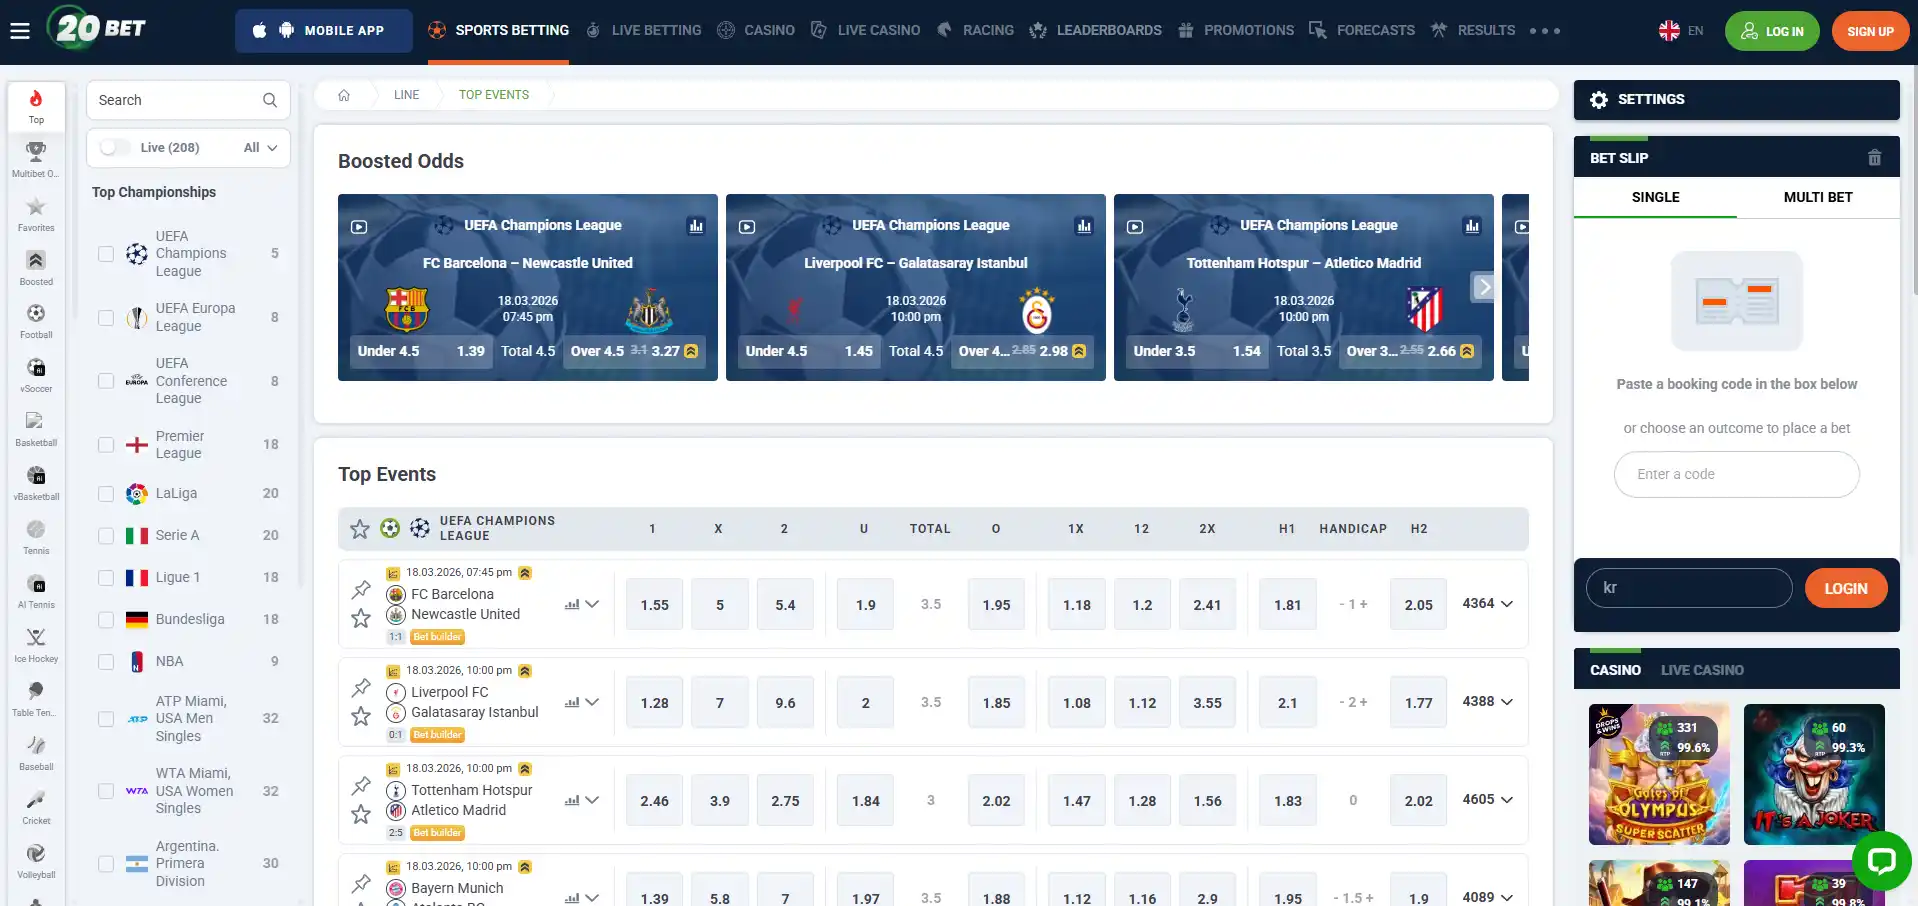This screenshot has height=906, width=1918.
Task: Open Boosted odds sidebar icon
Action: click(36, 268)
